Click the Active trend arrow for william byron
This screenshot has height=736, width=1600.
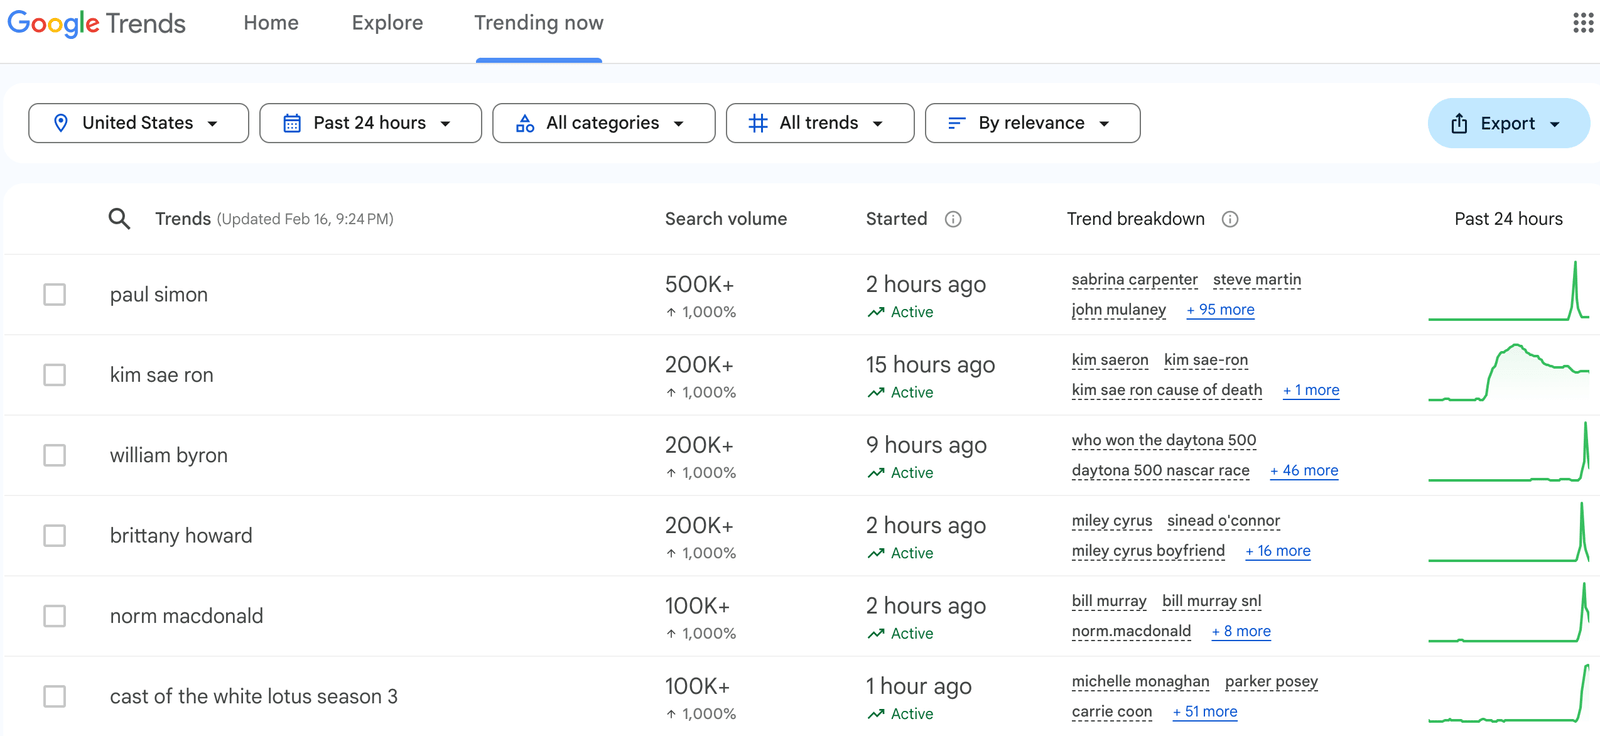(876, 473)
